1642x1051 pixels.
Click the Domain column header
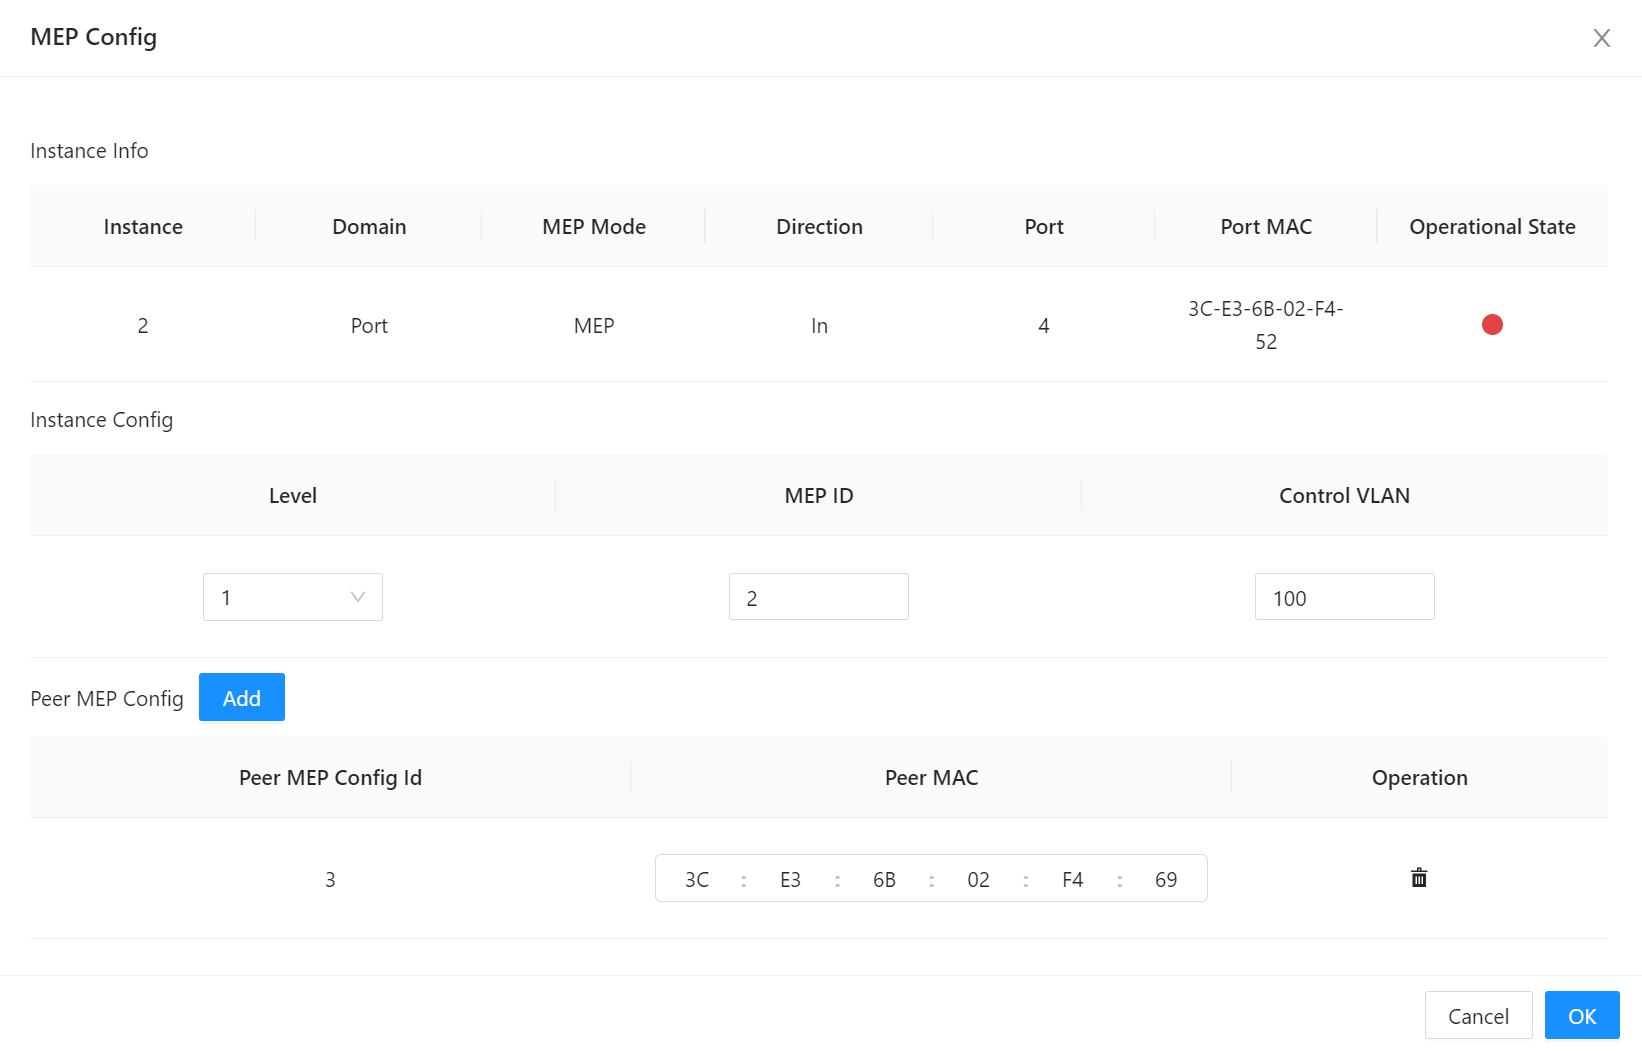pos(368,226)
